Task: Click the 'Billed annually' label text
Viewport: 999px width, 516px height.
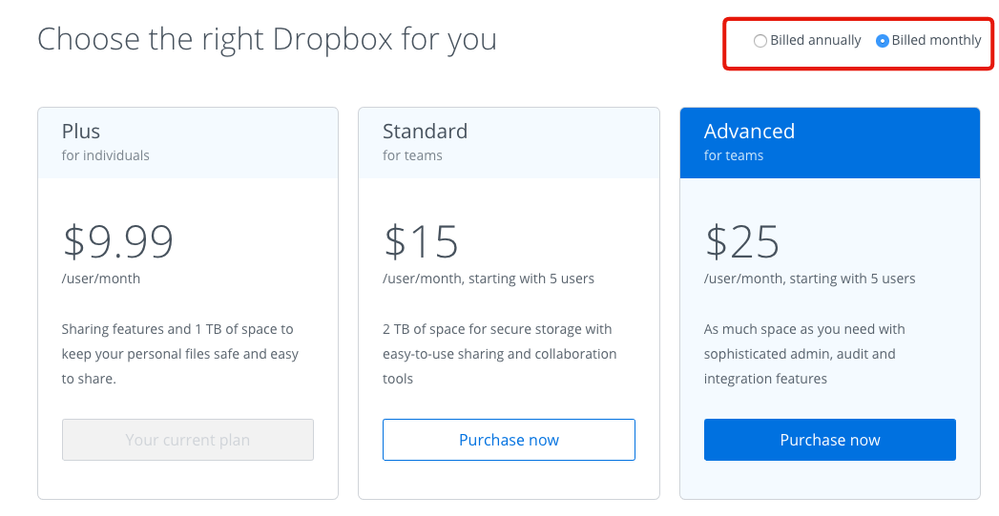Action: (x=815, y=41)
